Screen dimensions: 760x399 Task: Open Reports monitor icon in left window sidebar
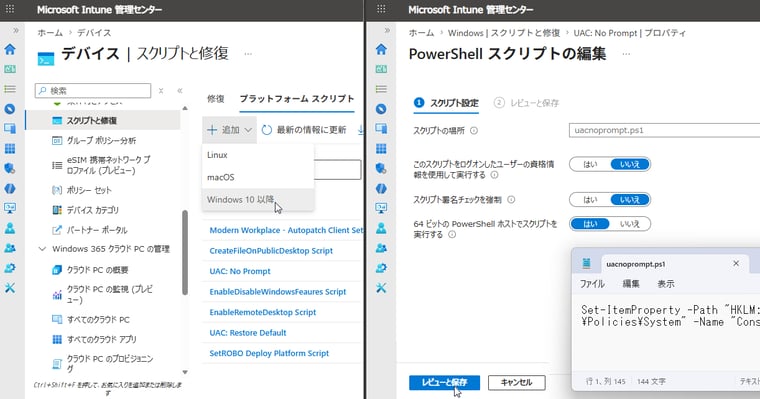click(x=10, y=208)
